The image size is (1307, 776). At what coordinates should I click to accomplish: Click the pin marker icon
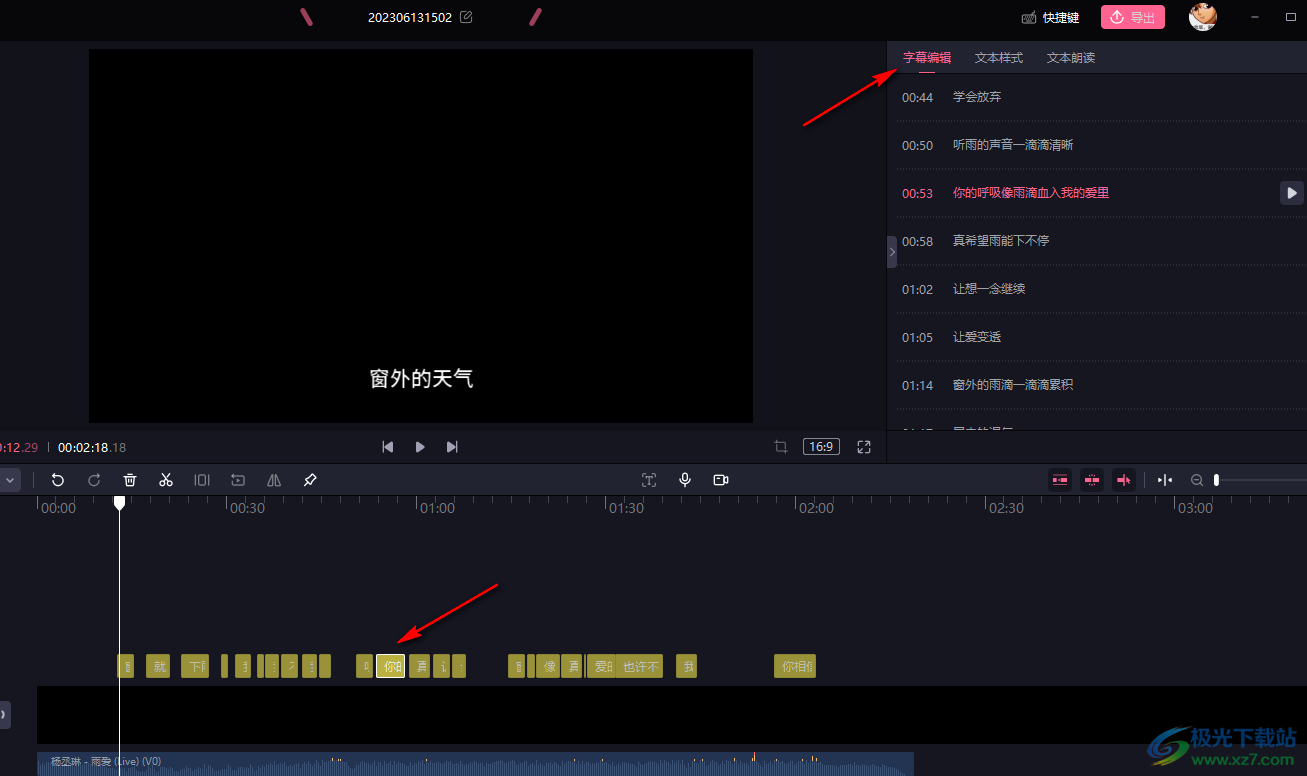(x=310, y=480)
